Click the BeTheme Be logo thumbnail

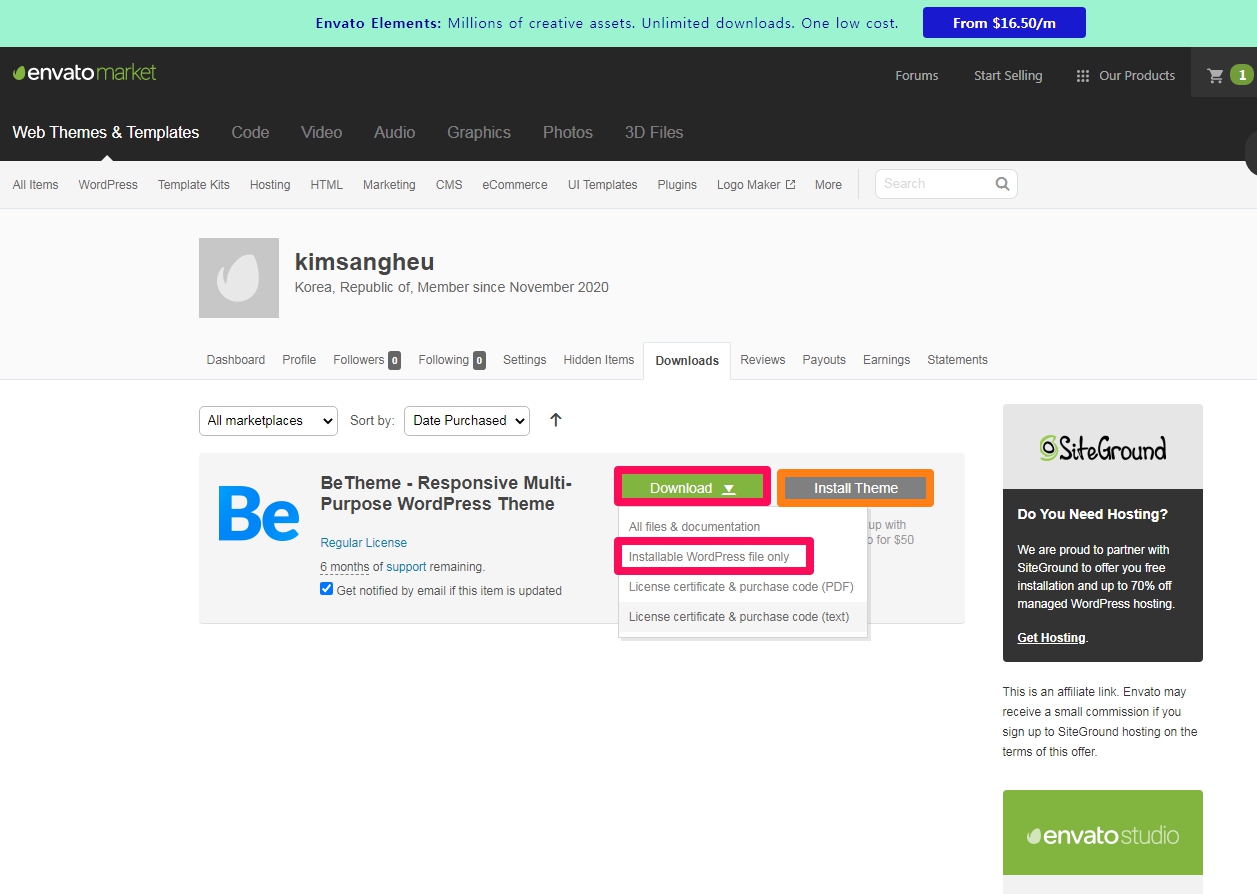[x=259, y=513]
